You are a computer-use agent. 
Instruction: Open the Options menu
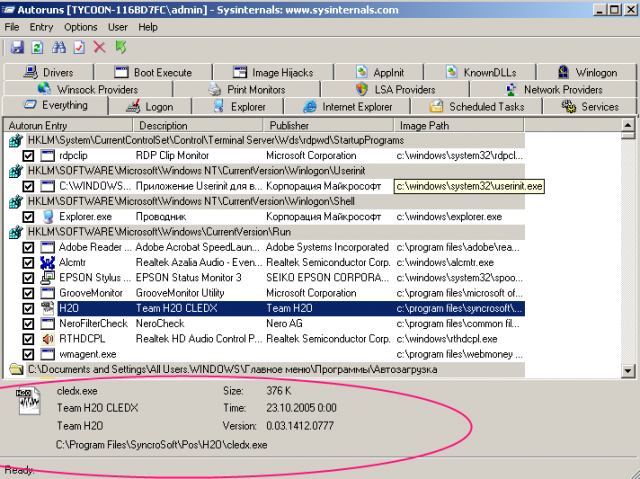pos(81,27)
